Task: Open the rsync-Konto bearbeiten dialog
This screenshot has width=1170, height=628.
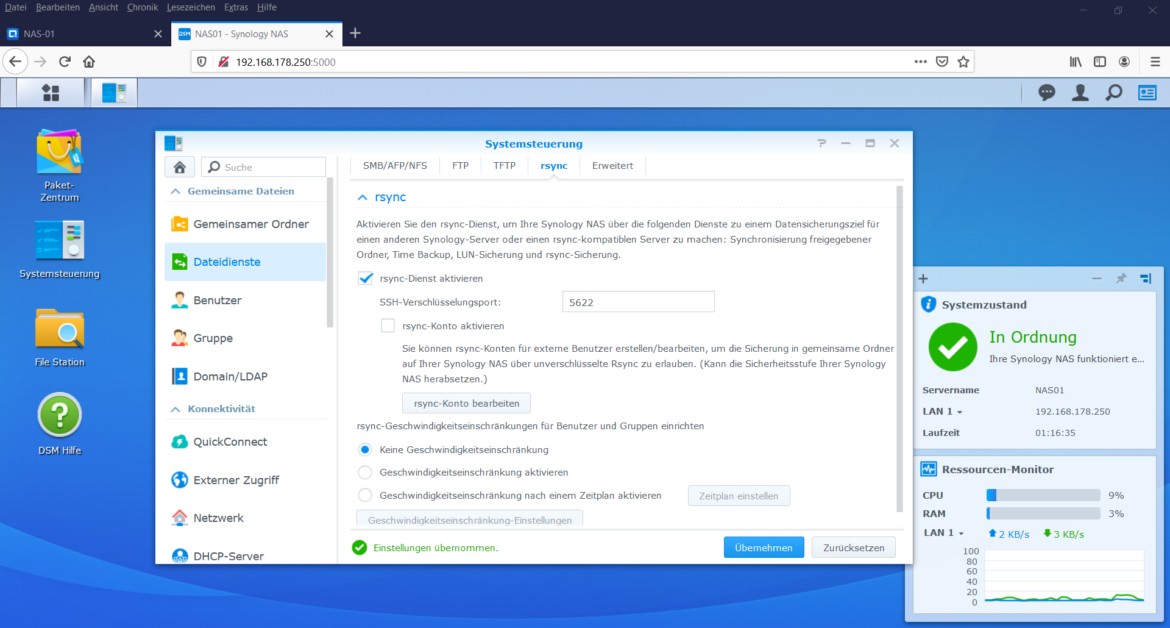Action: (466, 403)
